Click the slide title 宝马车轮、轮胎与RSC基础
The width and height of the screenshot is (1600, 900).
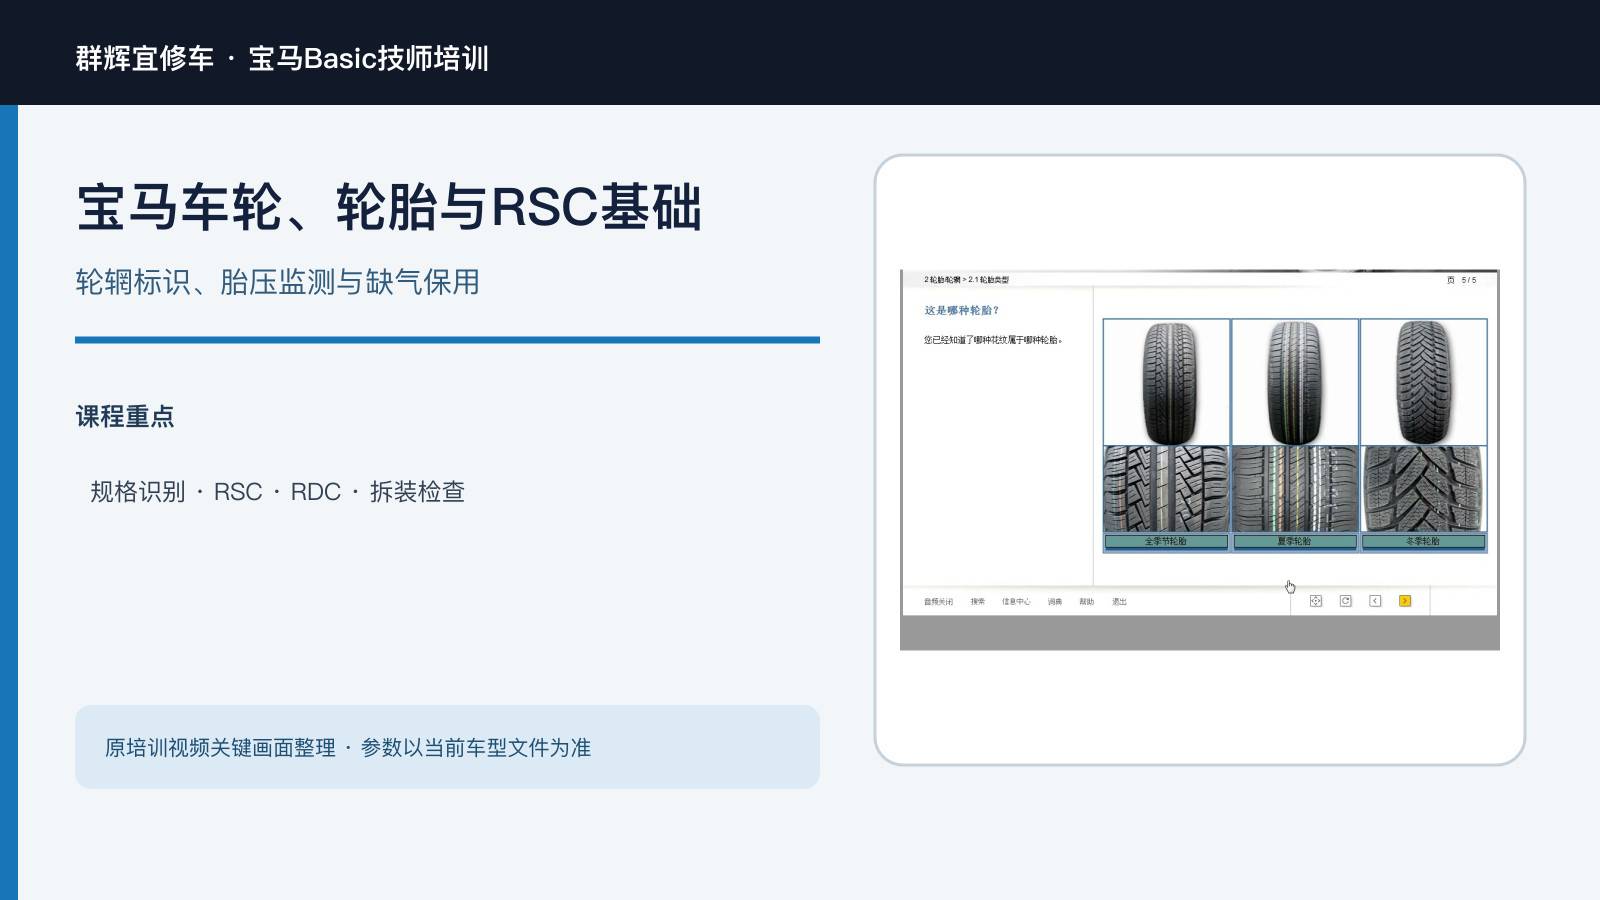(x=389, y=207)
